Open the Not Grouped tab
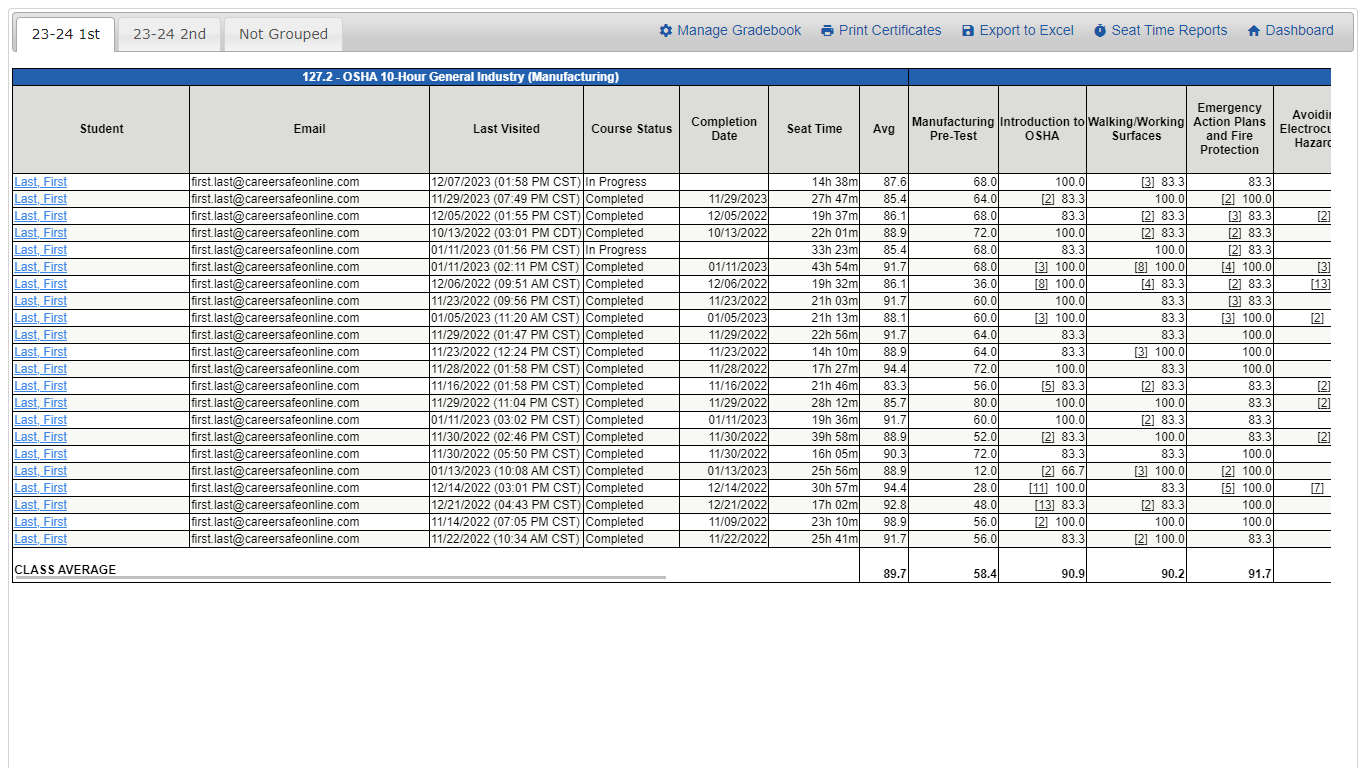The image size is (1366, 768). 283,34
